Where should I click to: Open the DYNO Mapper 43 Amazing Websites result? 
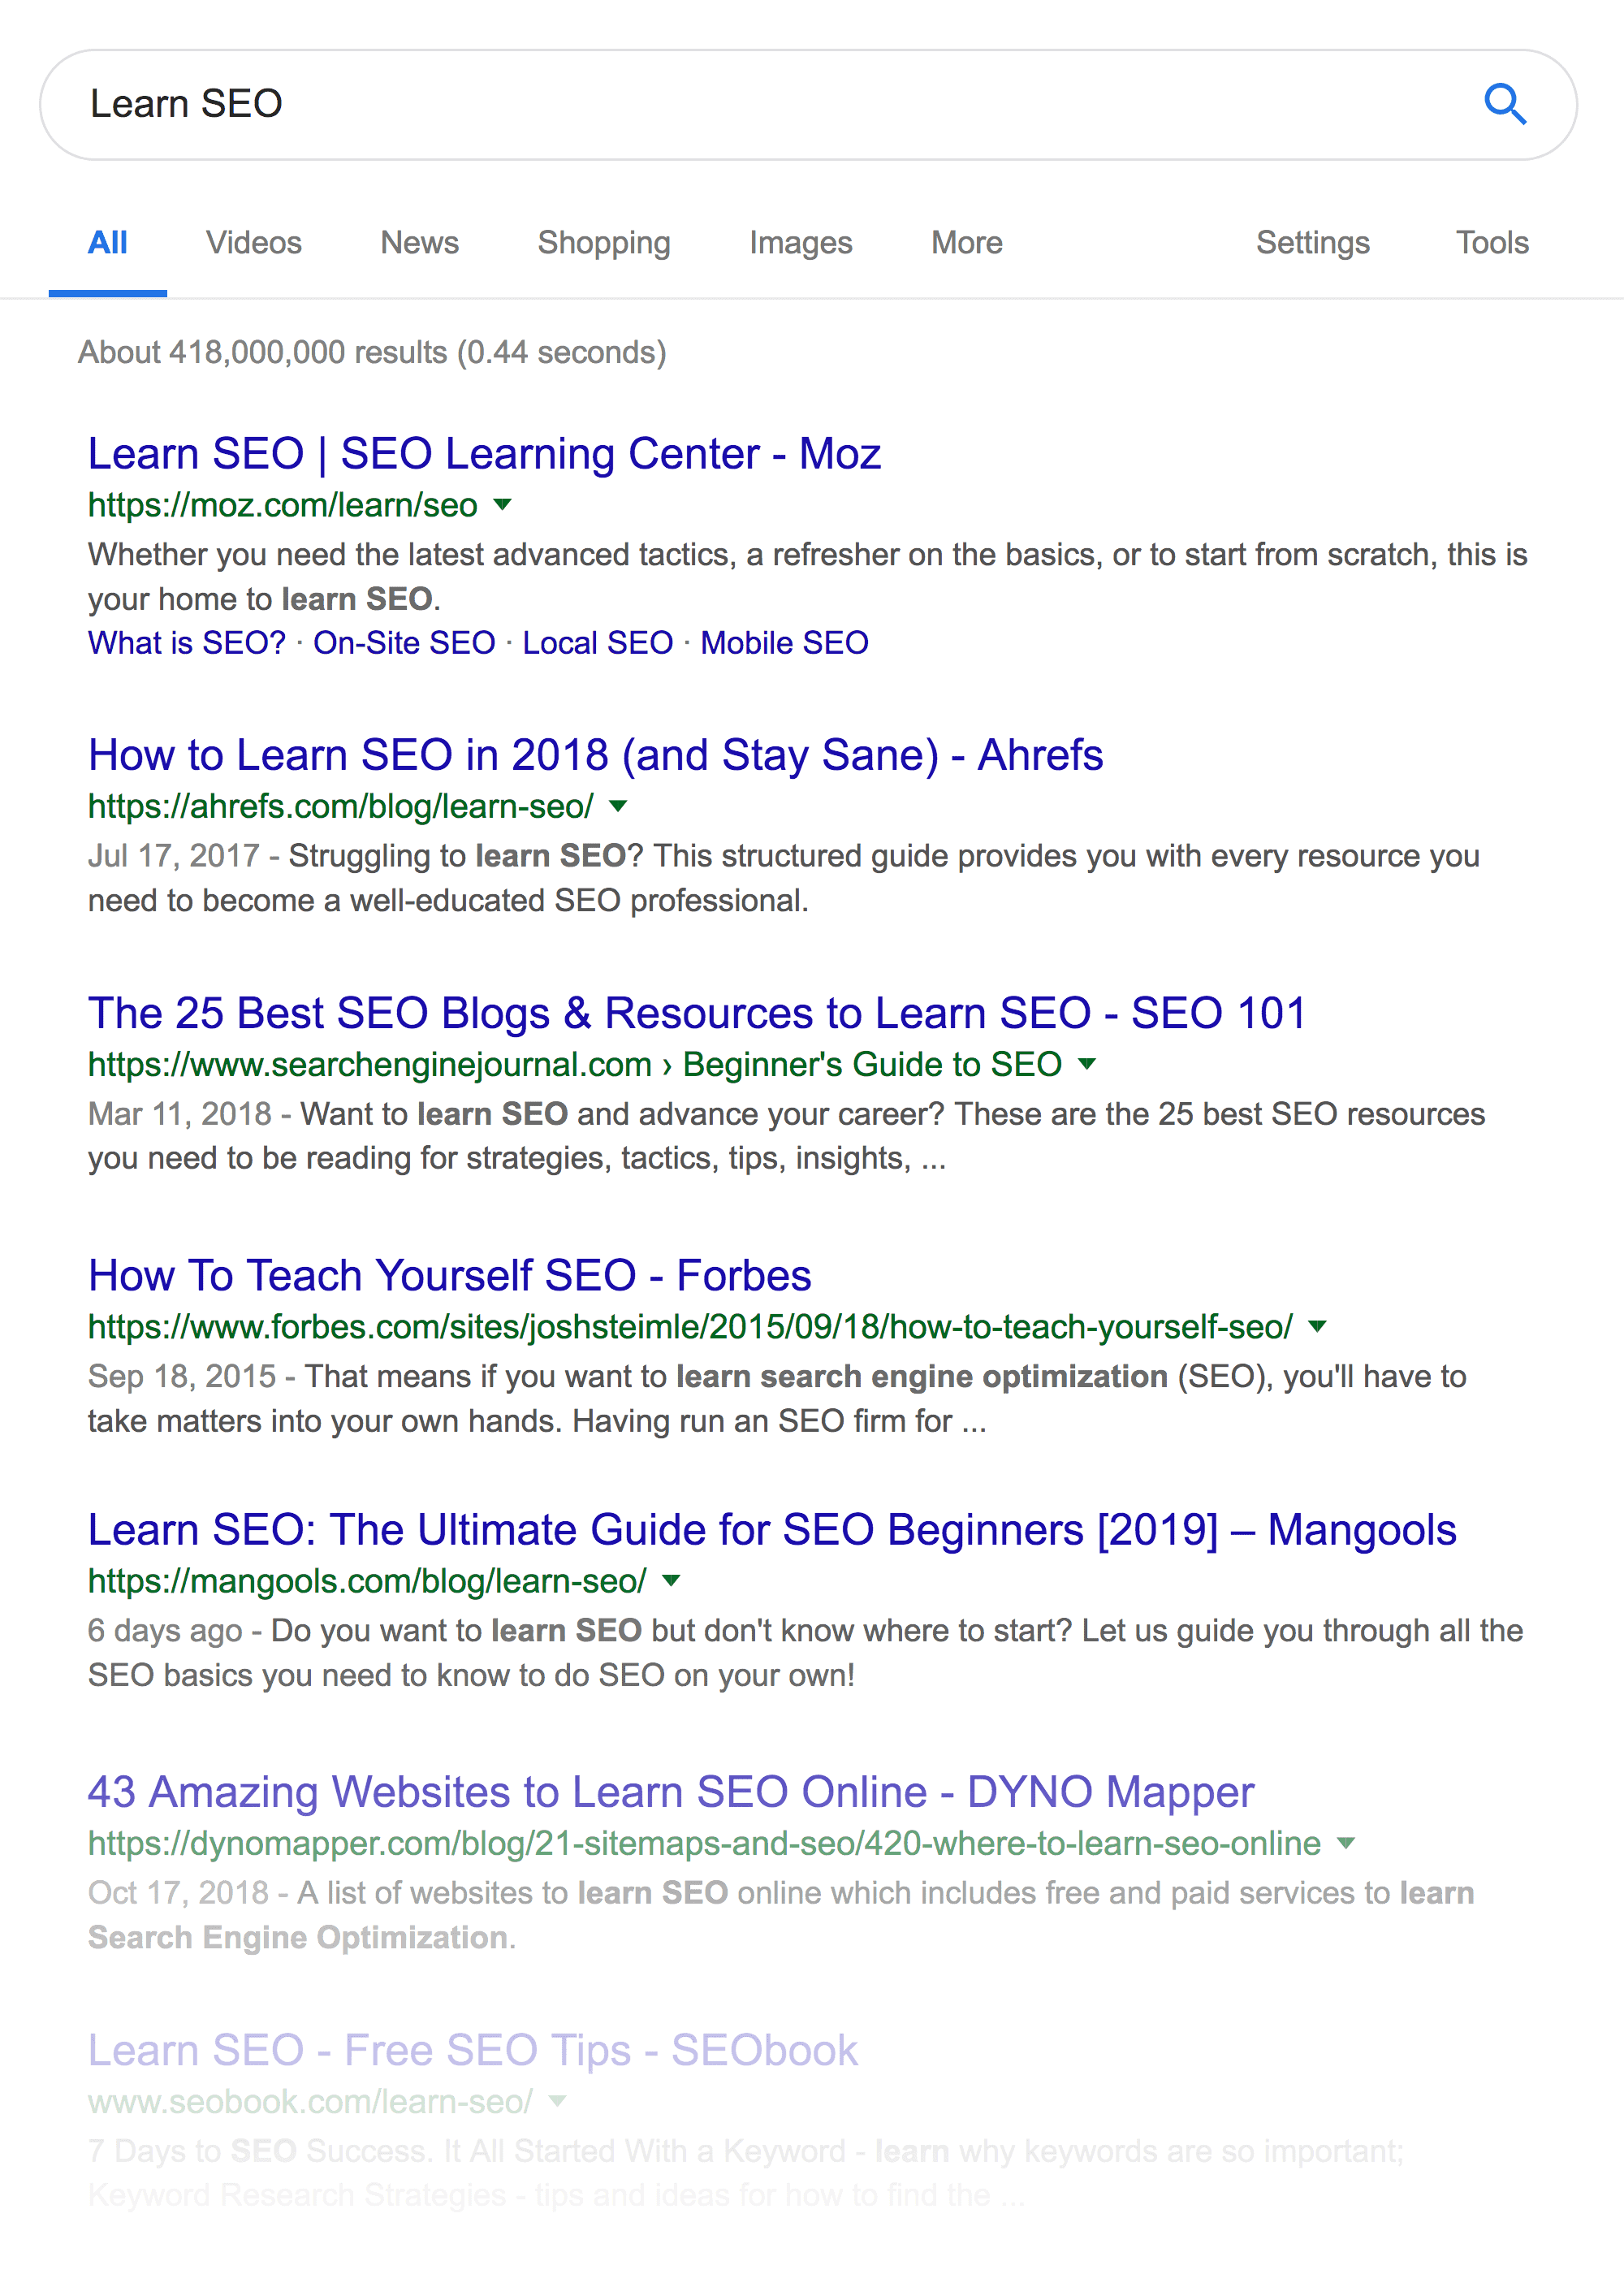[x=671, y=1792]
